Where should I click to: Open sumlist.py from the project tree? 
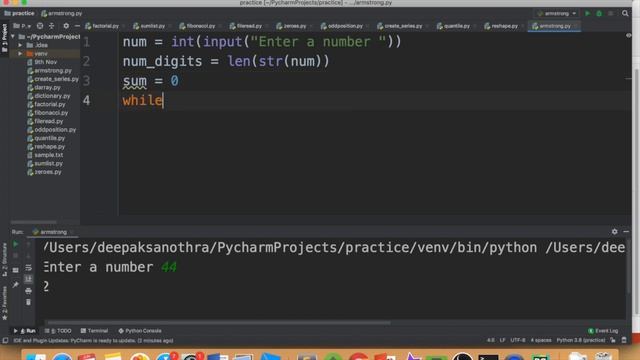point(45,163)
